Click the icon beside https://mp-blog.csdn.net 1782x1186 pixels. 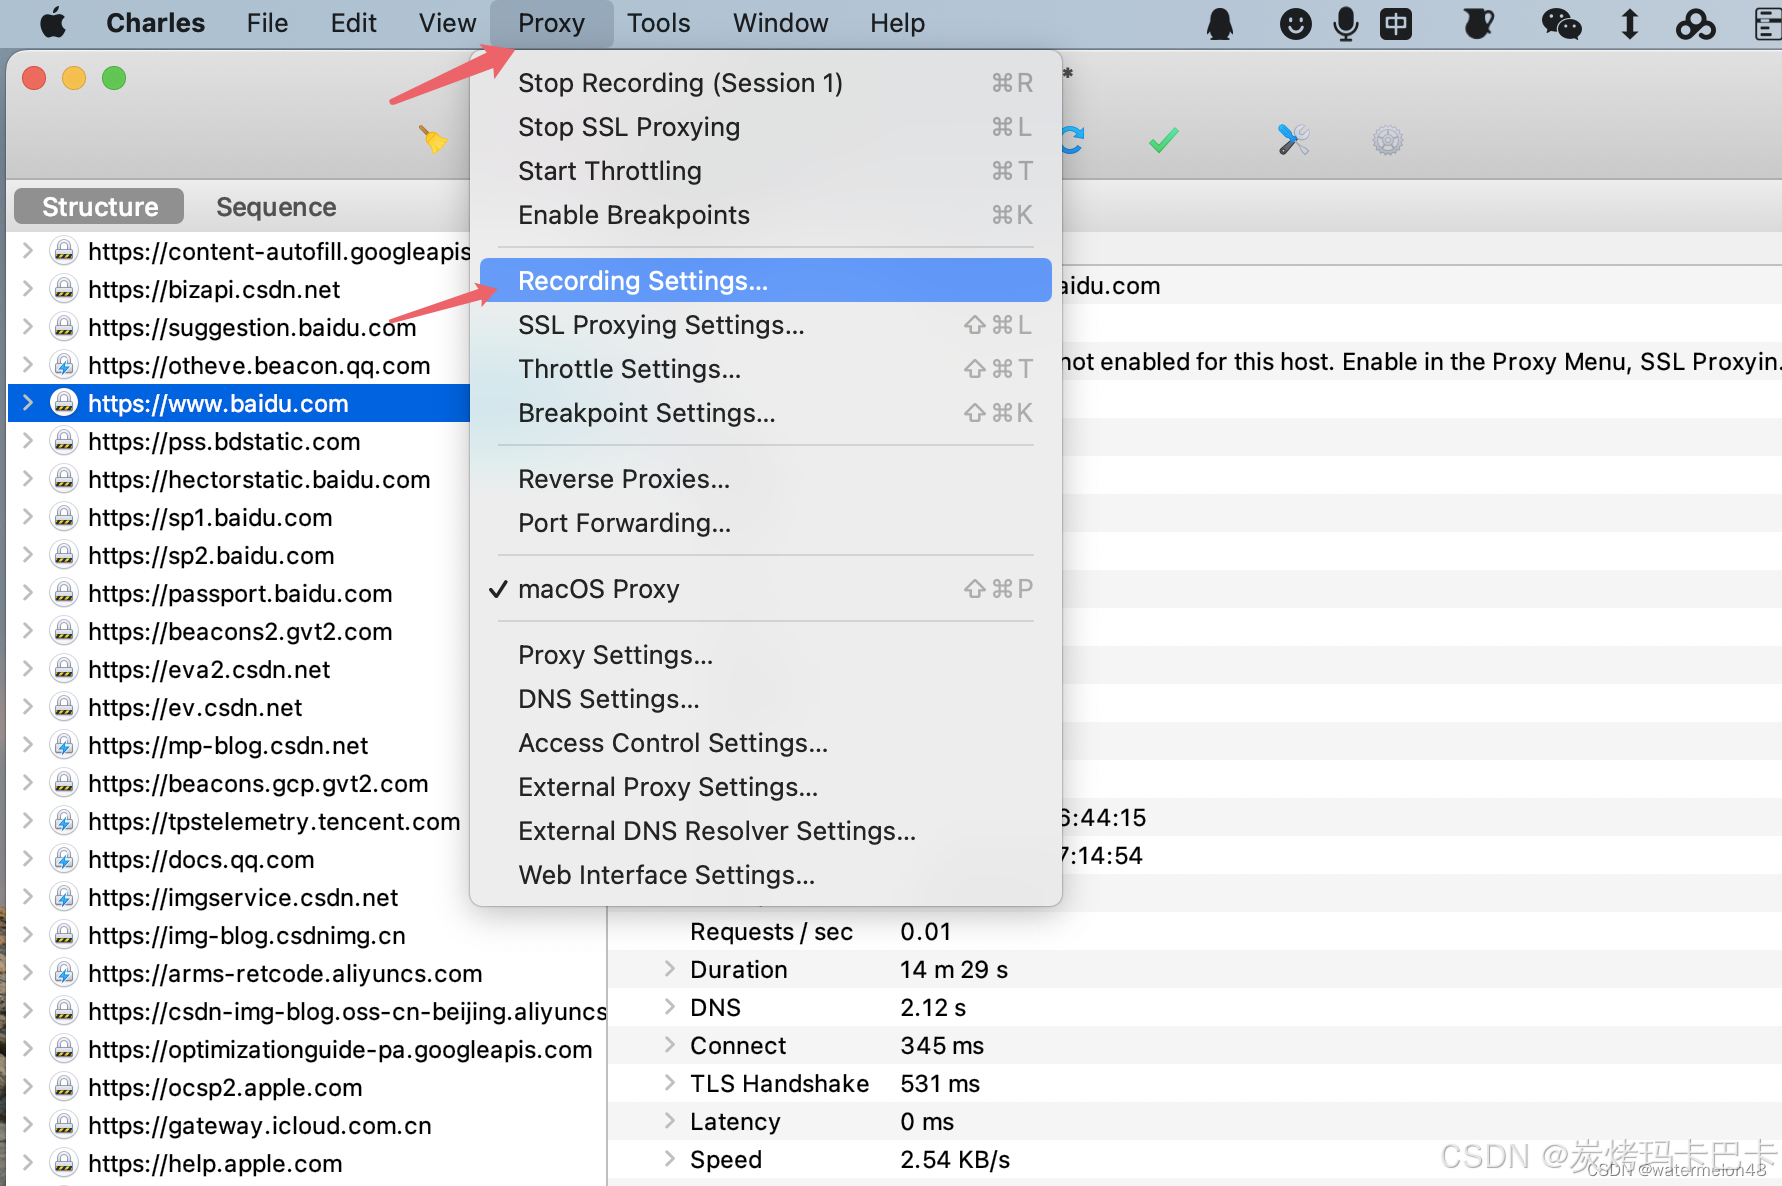pos(64,745)
